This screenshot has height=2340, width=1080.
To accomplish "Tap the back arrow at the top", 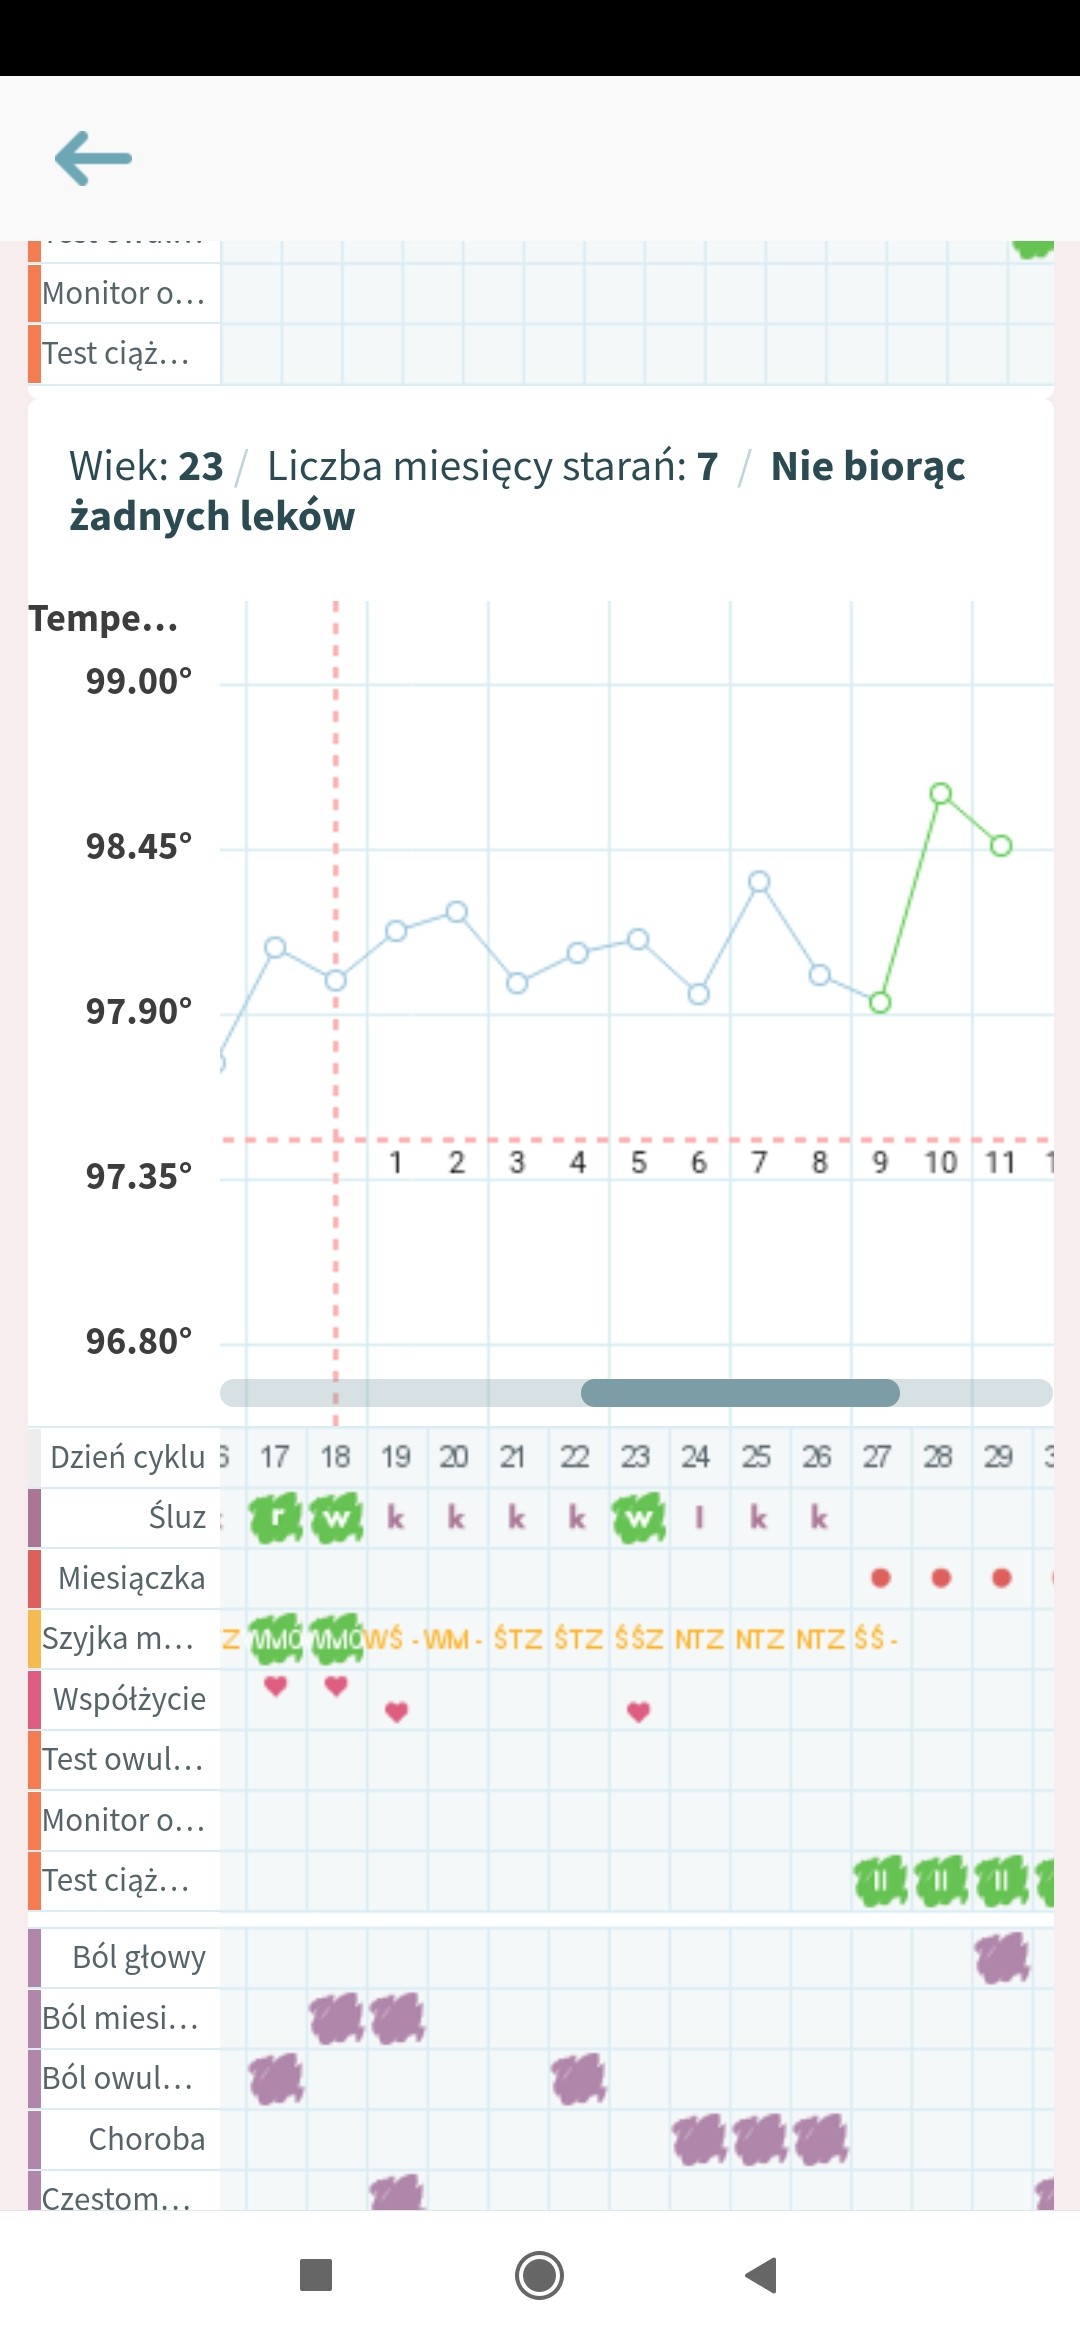I will tap(93, 158).
